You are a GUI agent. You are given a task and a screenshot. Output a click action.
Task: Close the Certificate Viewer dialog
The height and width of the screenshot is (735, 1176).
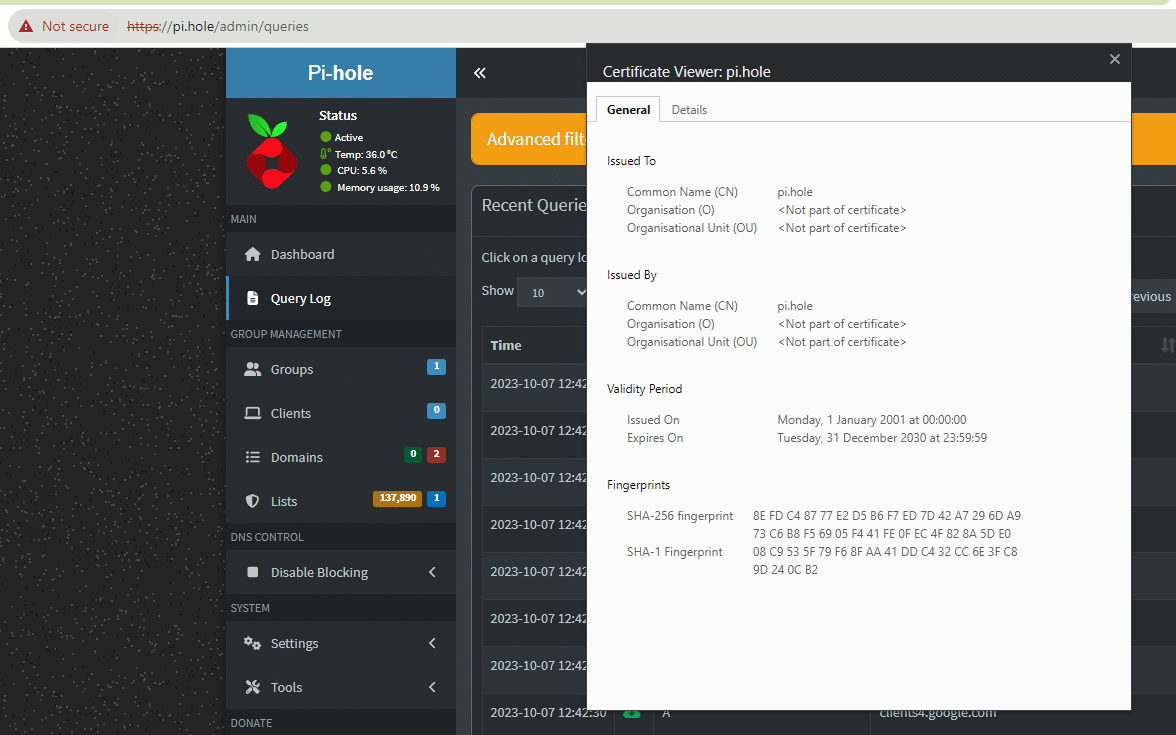point(1114,59)
